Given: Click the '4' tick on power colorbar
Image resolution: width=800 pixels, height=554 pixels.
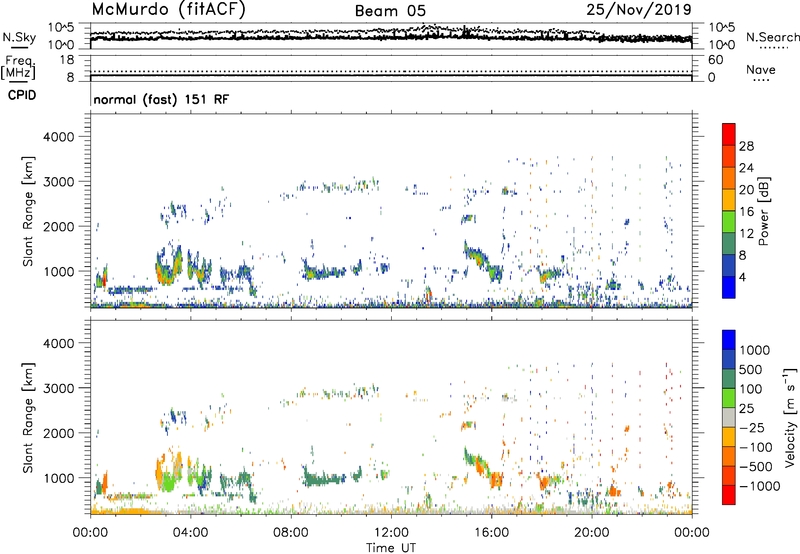Looking at the screenshot, I should [x=743, y=277].
